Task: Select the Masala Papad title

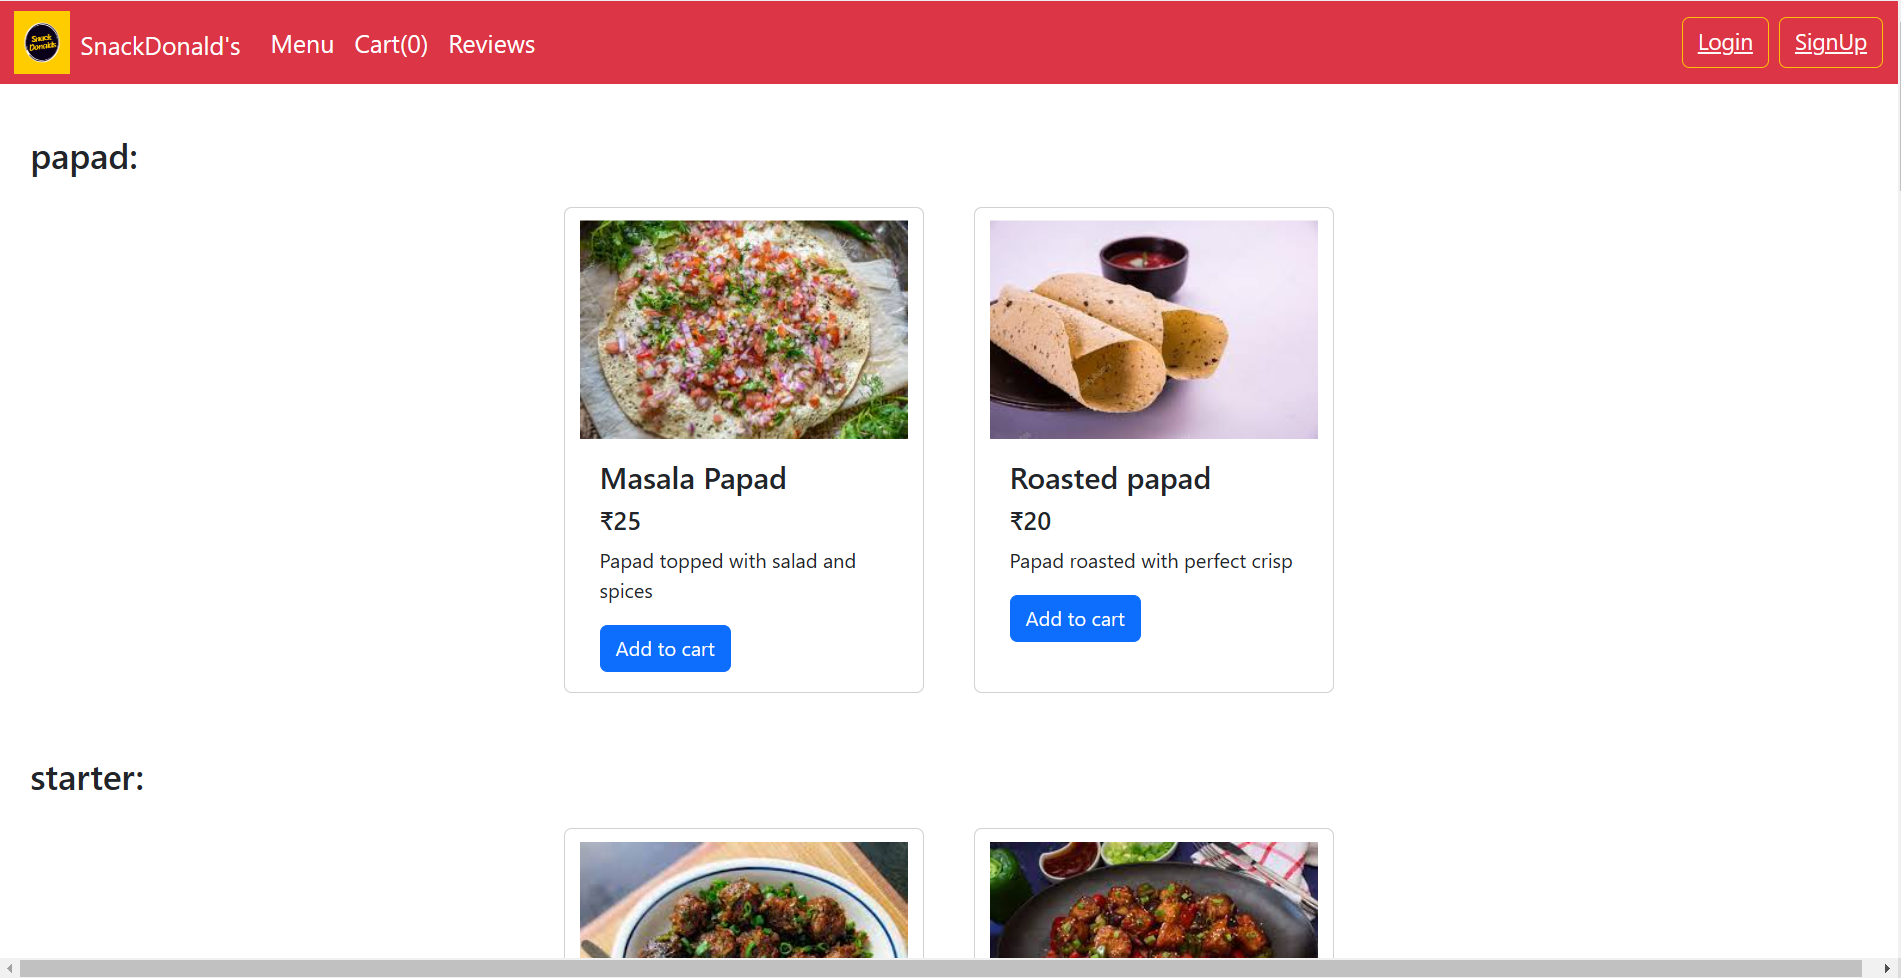Action: click(693, 479)
